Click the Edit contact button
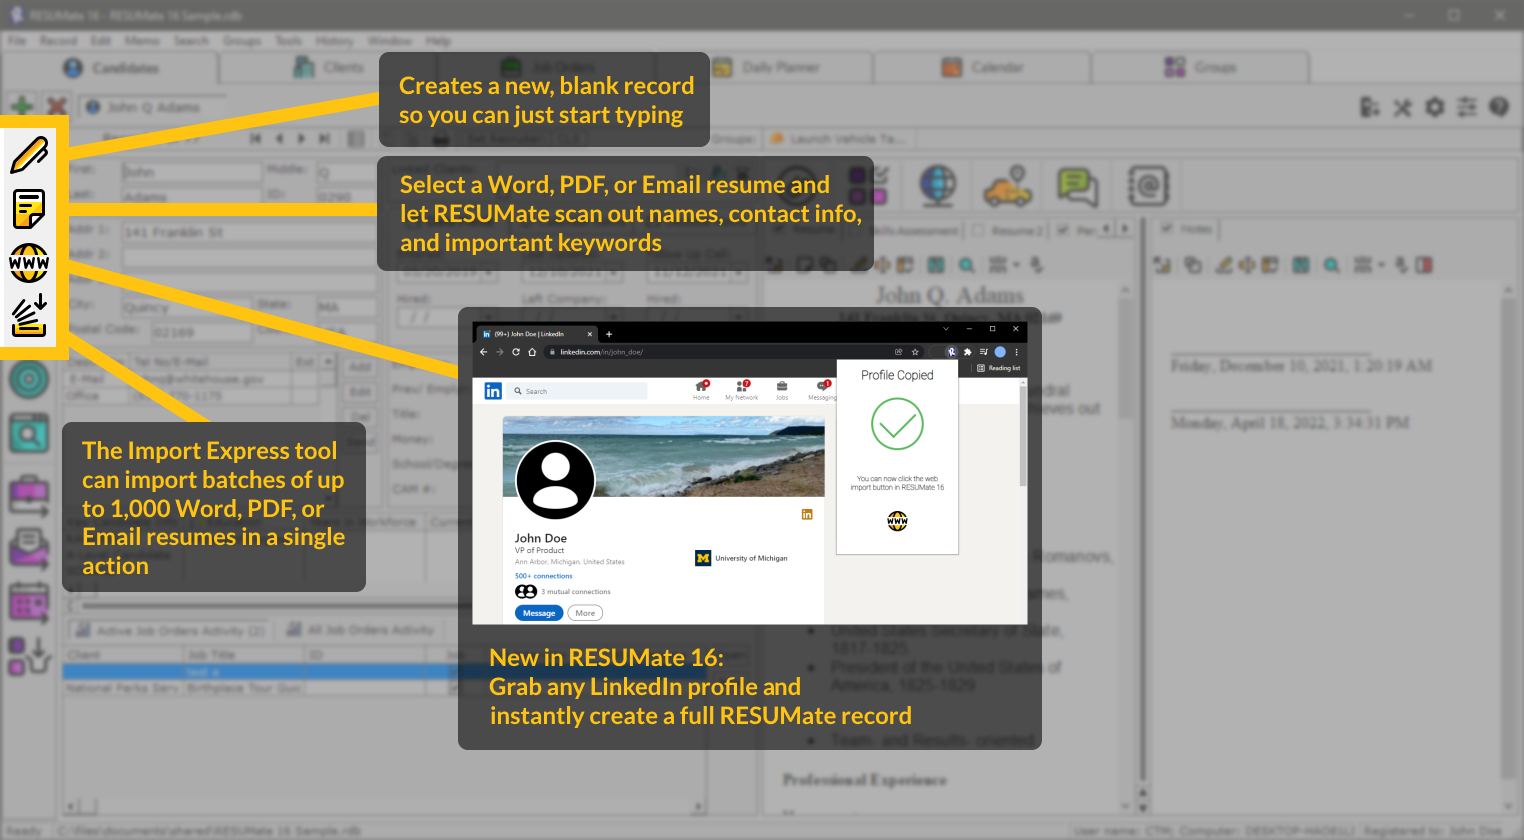The image size is (1524, 840). 360,392
